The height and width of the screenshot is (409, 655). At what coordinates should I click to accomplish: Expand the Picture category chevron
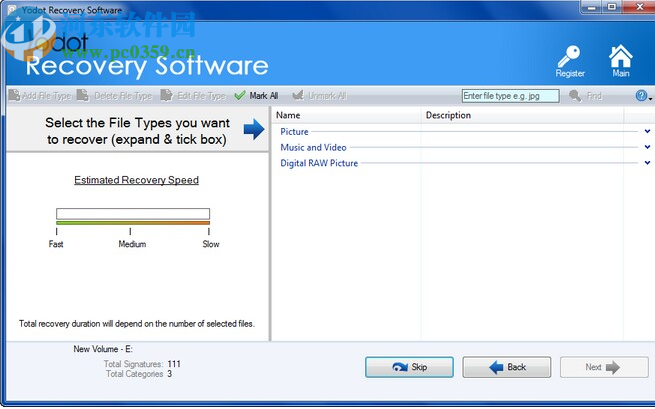point(647,131)
